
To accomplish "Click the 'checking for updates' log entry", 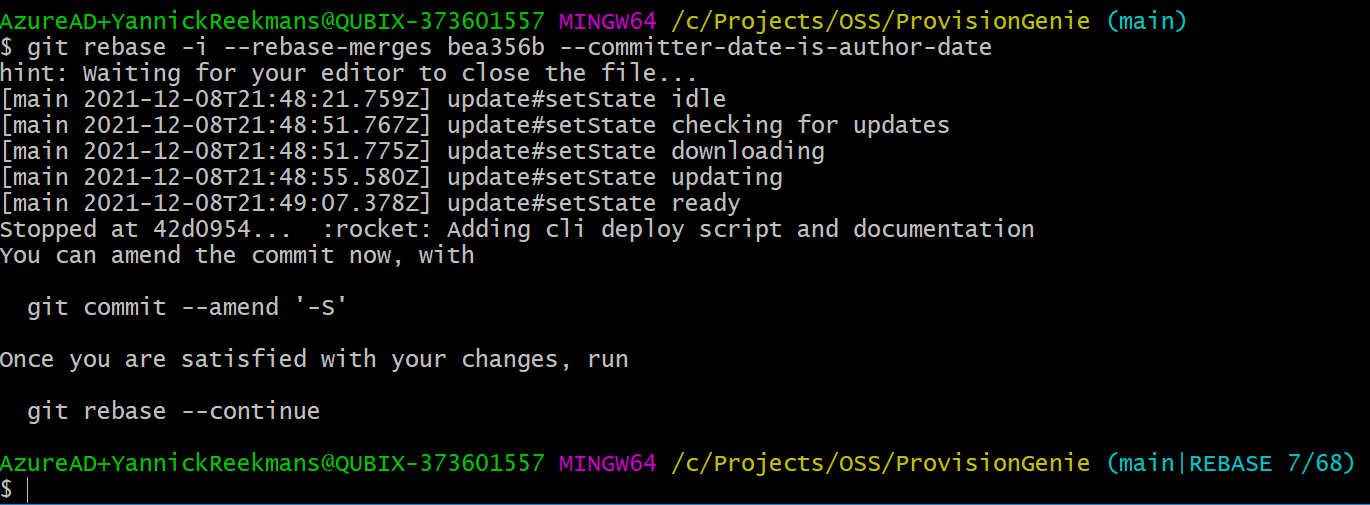I will tap(810, 125).
